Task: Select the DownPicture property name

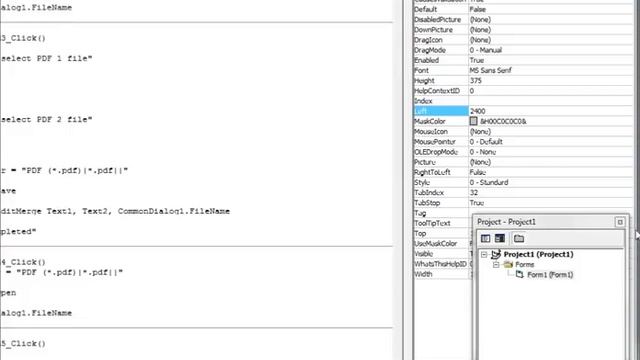Action: [x=433, y=30]
